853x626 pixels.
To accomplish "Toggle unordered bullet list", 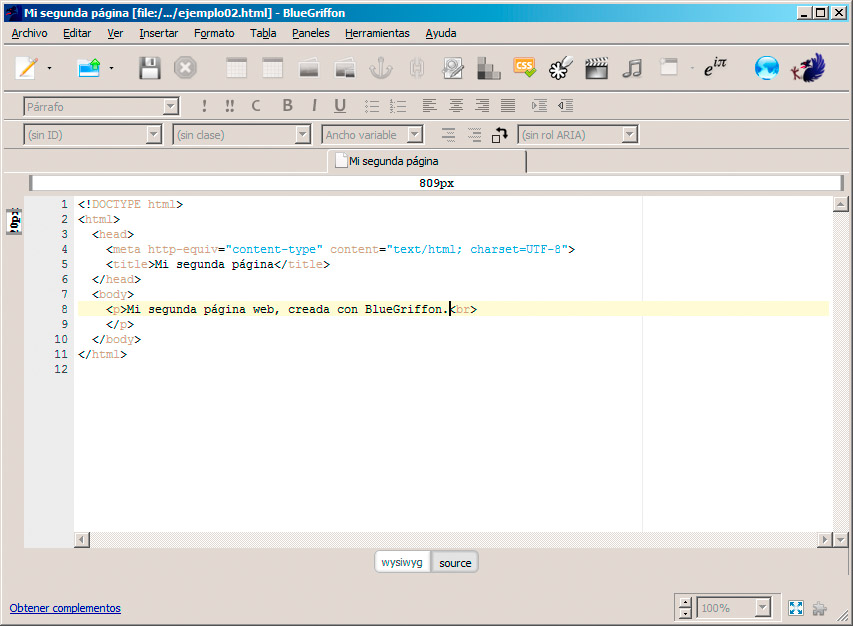I will click(372, 106).
